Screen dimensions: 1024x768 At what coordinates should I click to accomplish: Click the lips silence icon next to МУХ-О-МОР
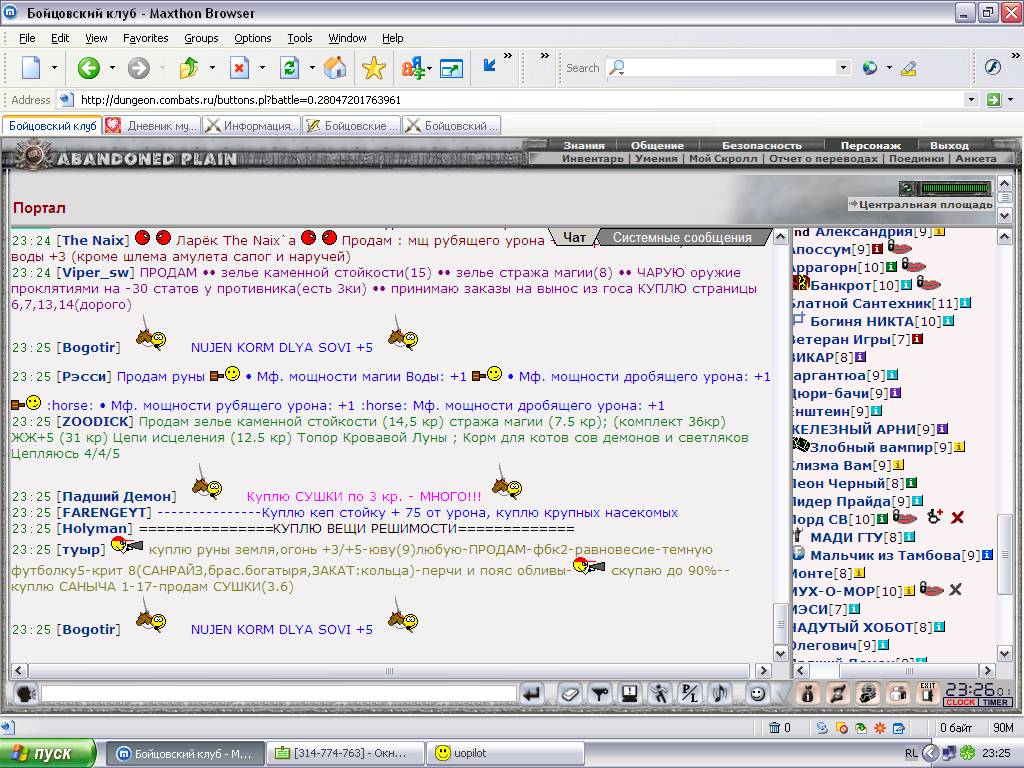coord(931,590)
